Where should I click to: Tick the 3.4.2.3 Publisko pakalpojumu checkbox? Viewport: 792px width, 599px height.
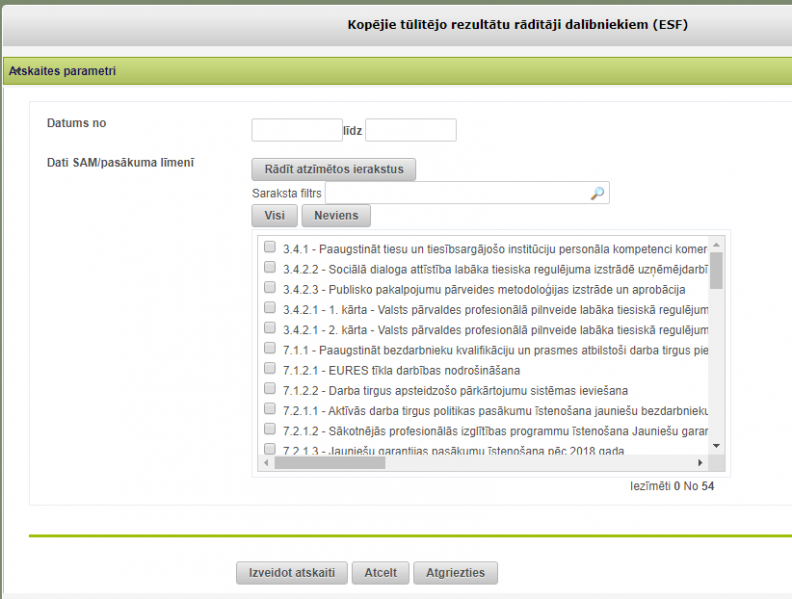pos(270,288)
